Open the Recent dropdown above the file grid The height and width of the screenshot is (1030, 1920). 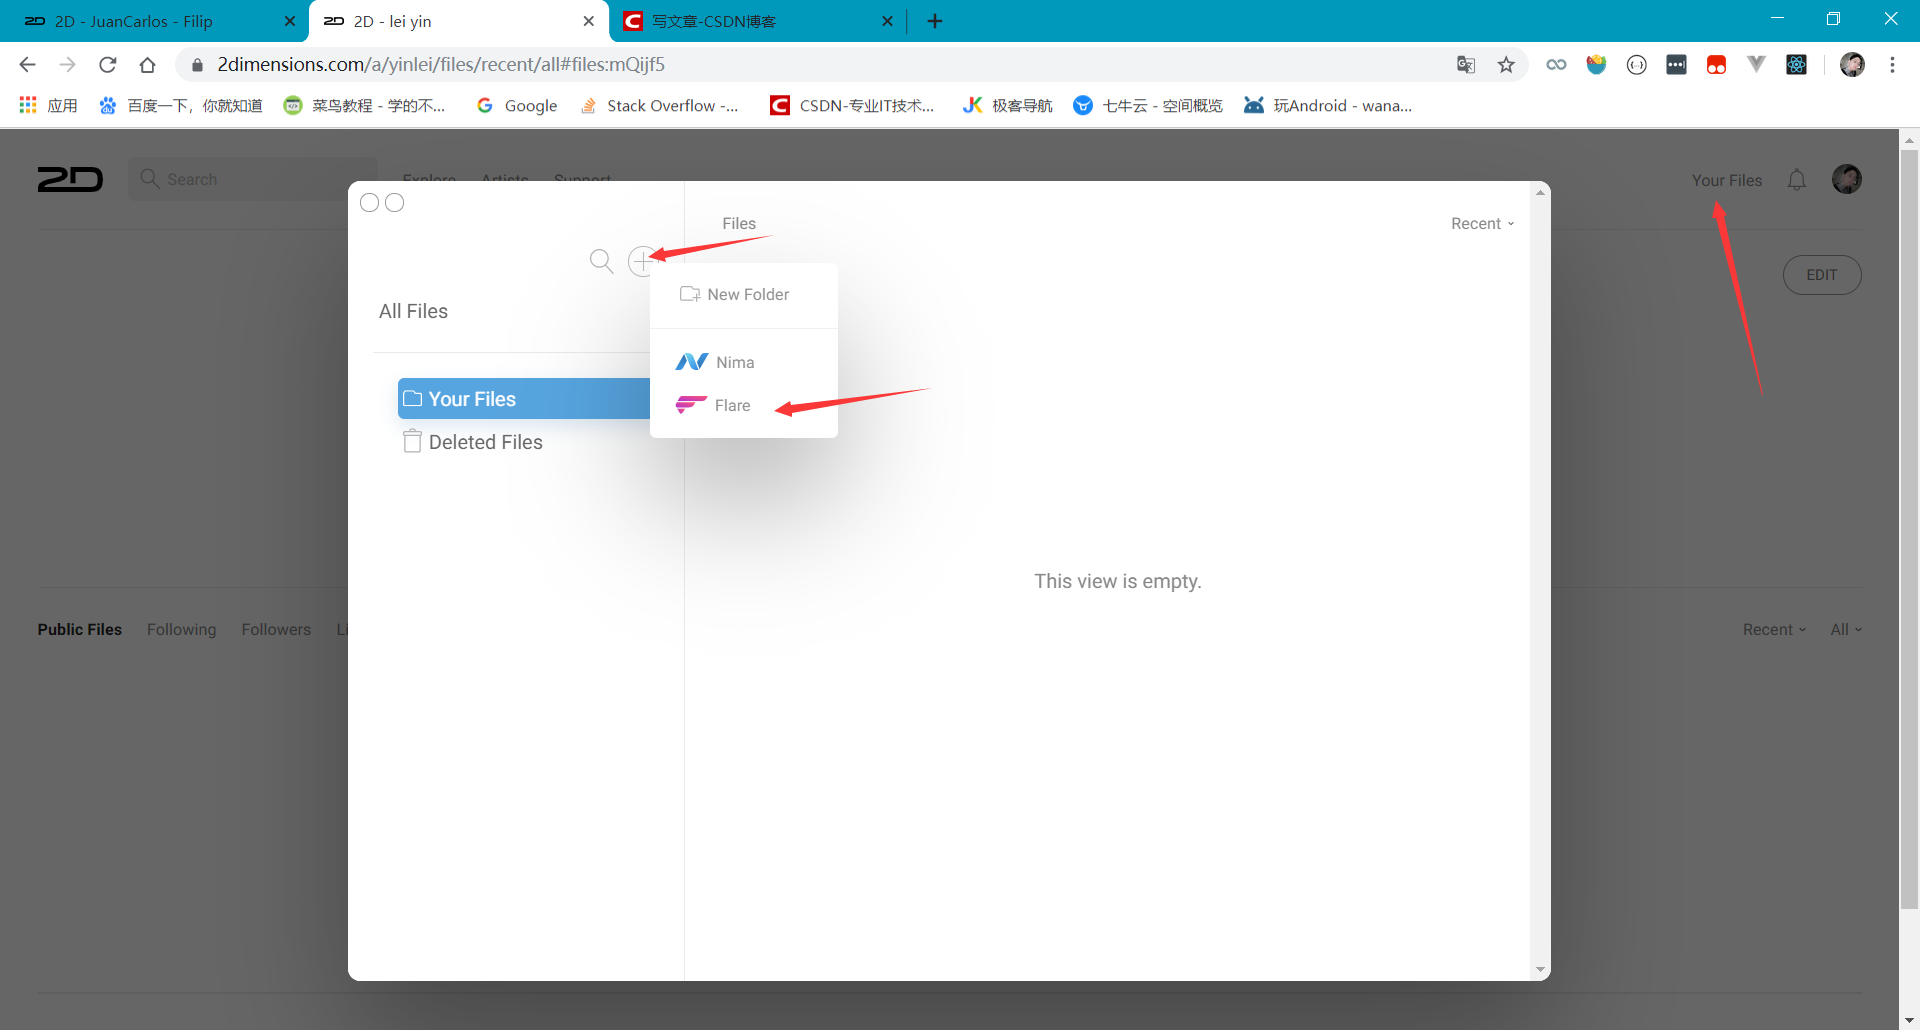pos(1774,629)
